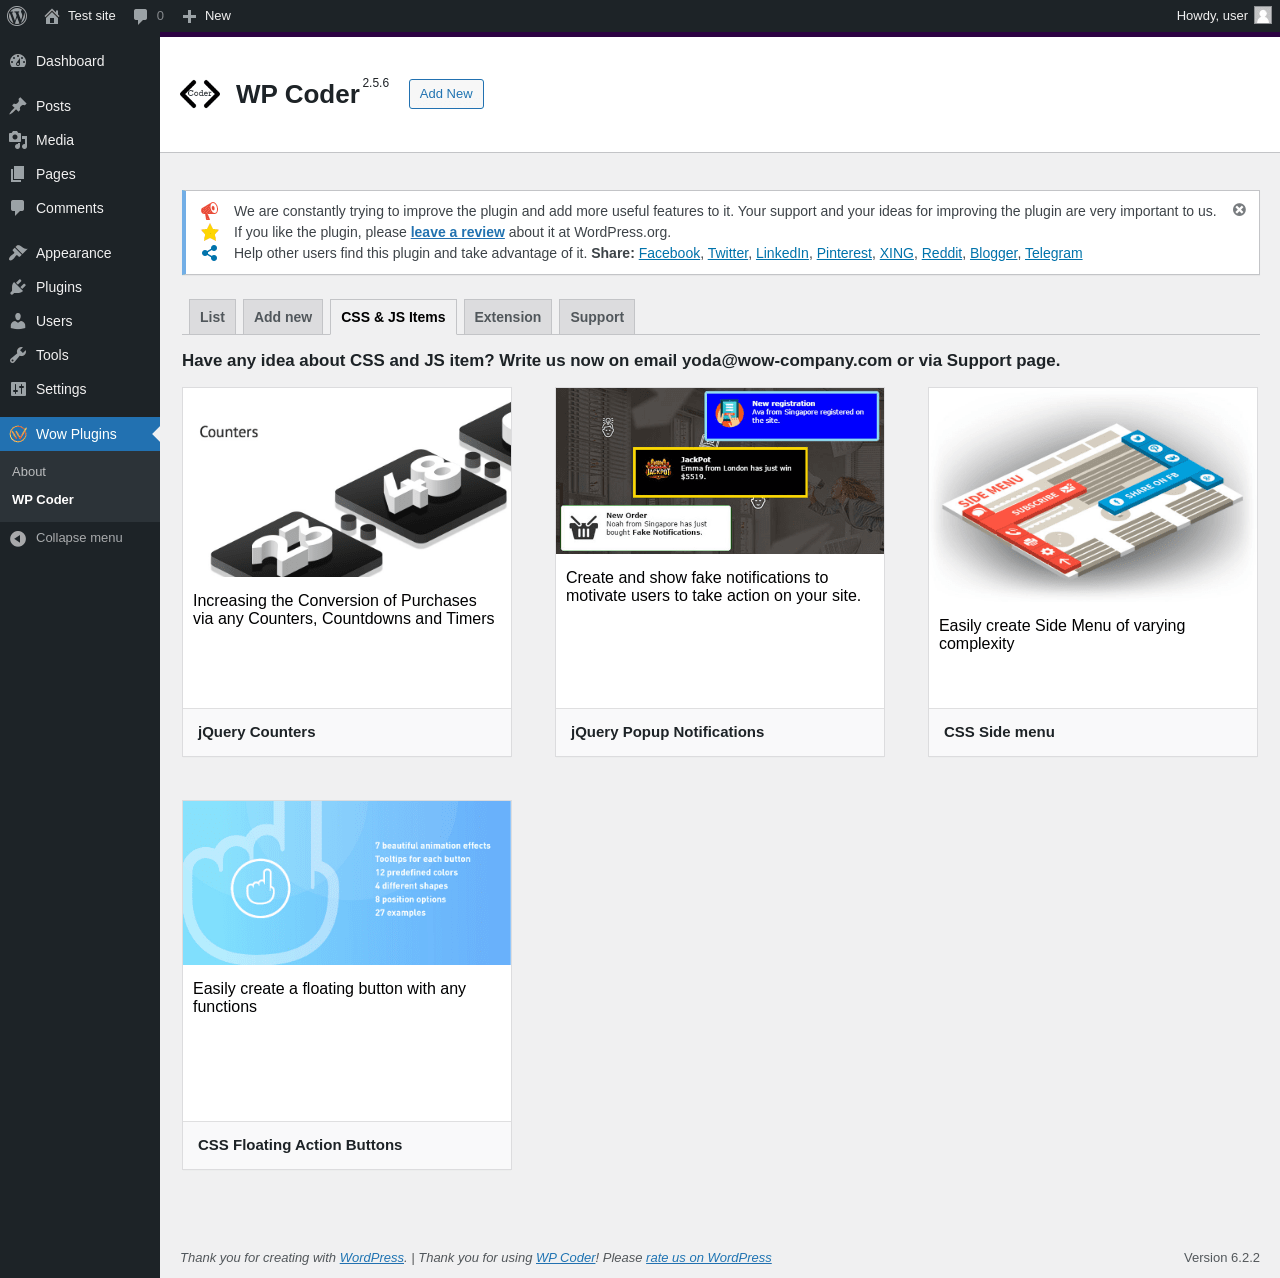Share via the Telegram link
Screen dimensions: 1280x1278
point(1054,253)
